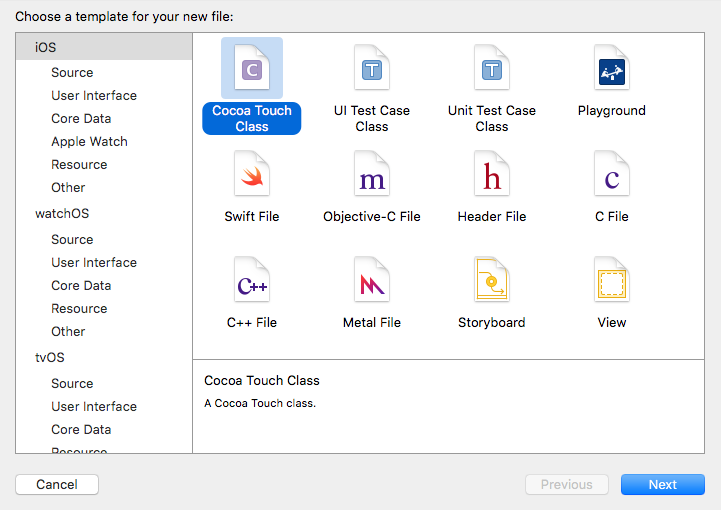
Task: Choose the Swift File template
Action: [252, 176]
